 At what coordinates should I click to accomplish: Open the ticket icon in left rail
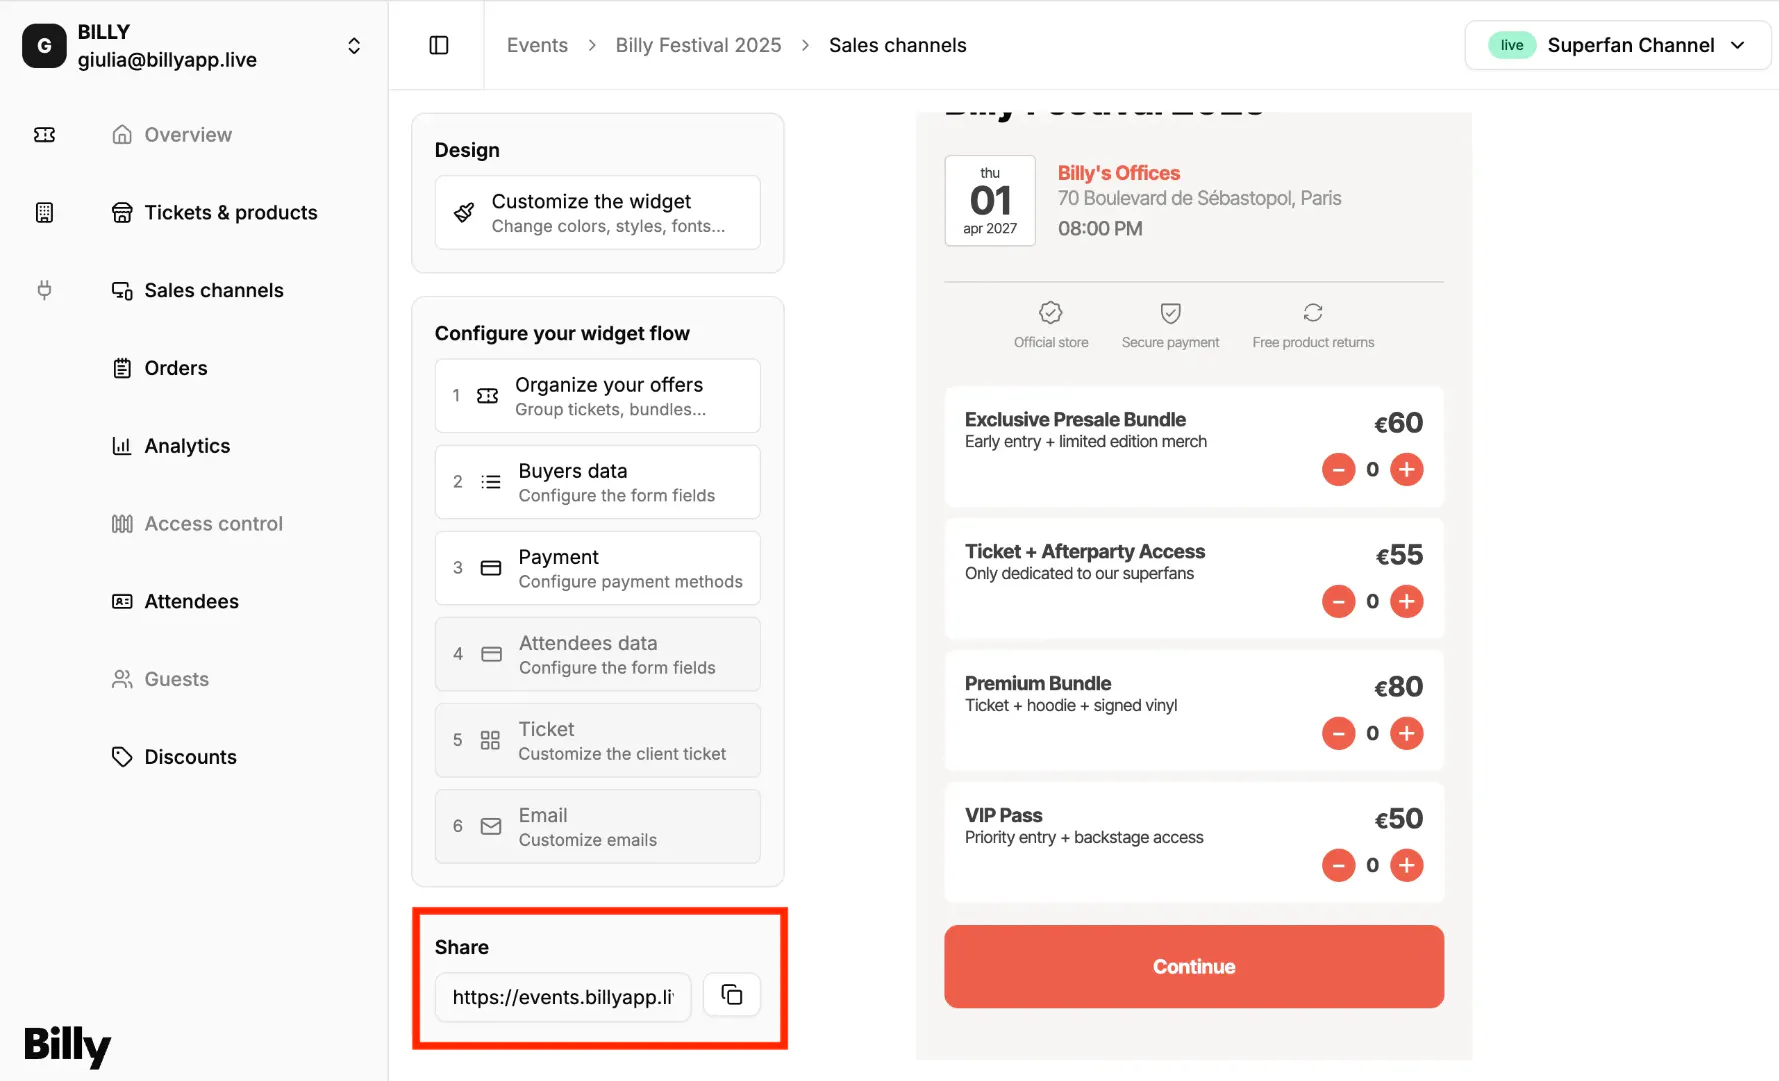pos(44,135)
